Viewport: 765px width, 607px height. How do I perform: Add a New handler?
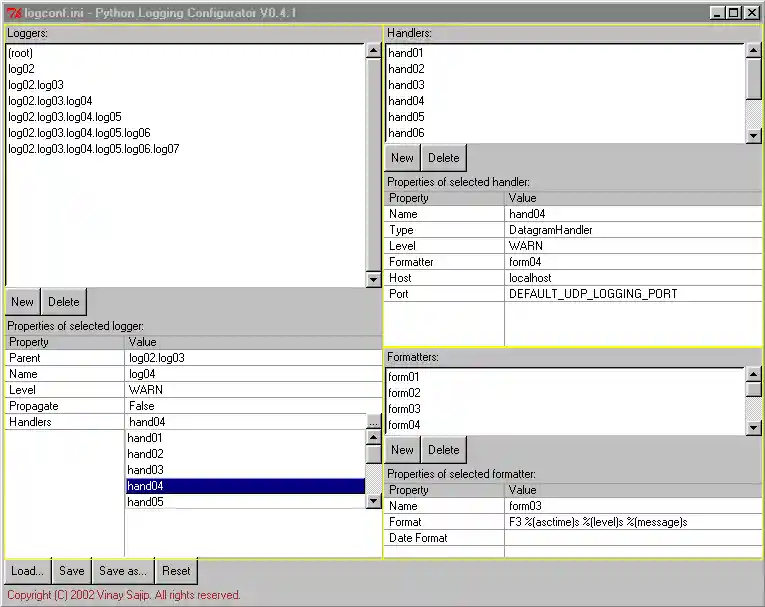pos(402,158)
